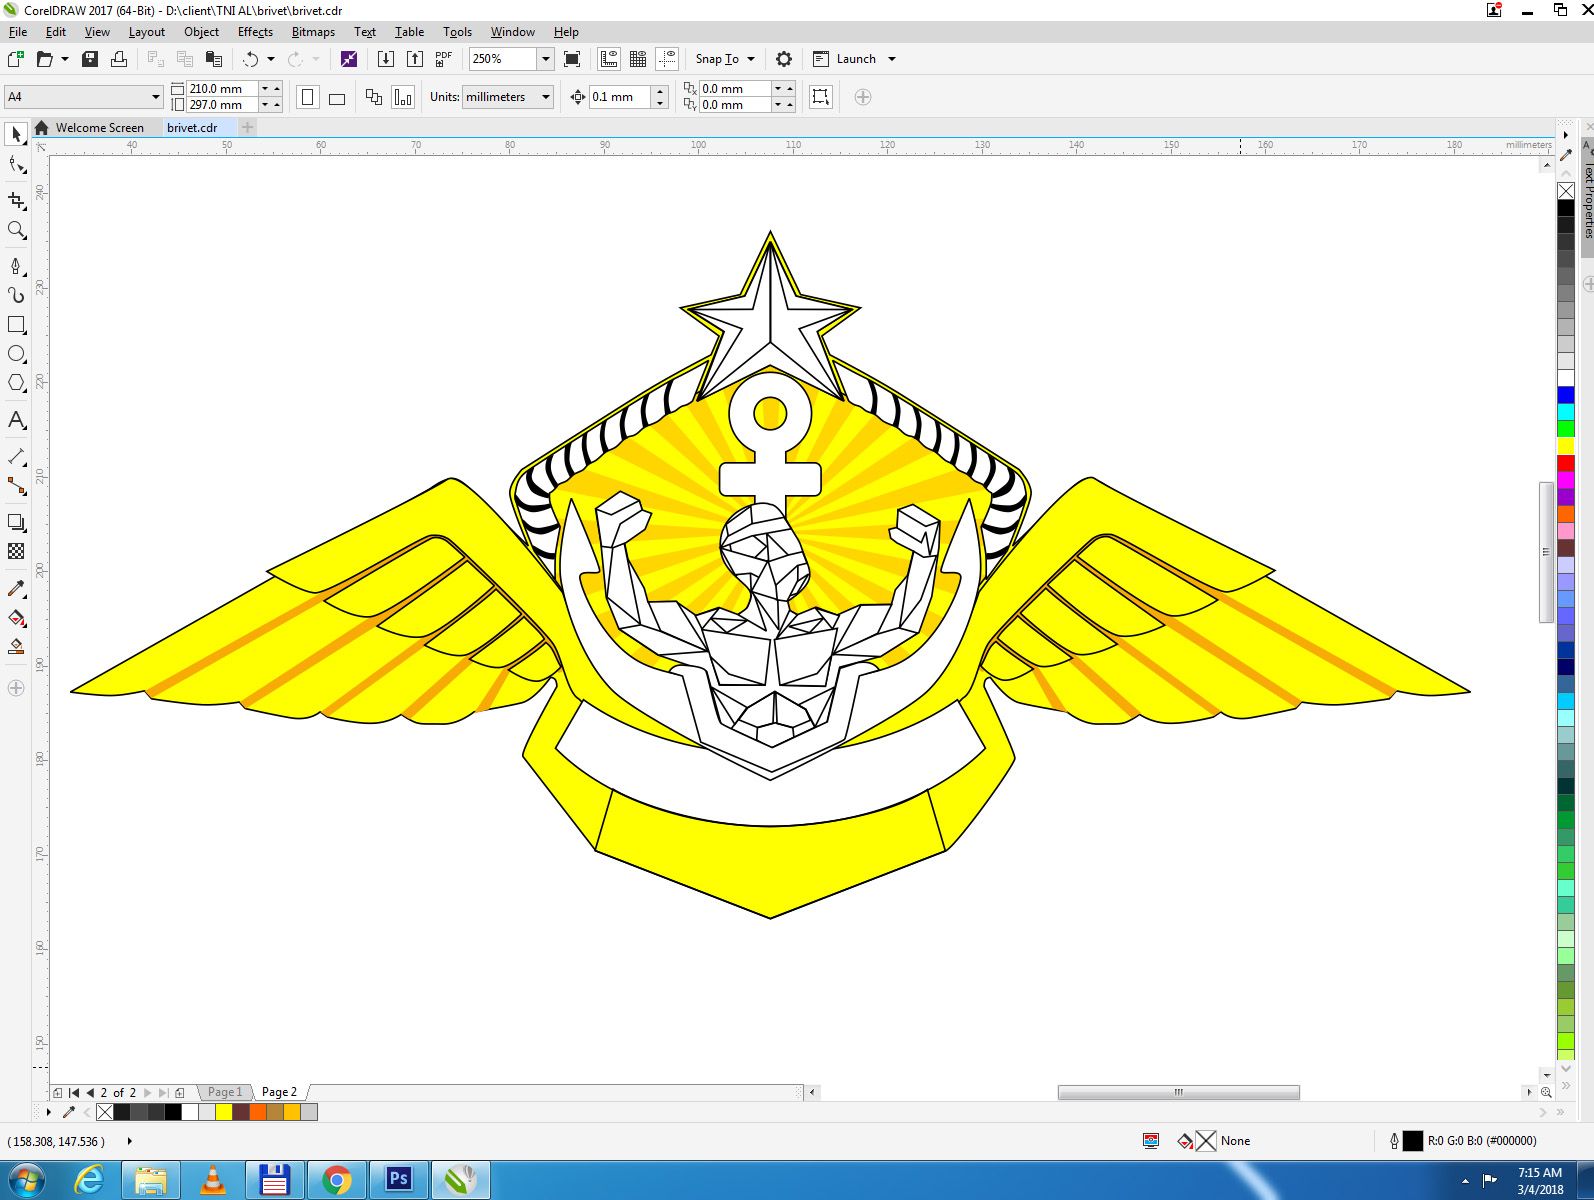Screen dimensions: 1594x1200
Task: Select the Drop Shadow tool
Action: point(16,522)
